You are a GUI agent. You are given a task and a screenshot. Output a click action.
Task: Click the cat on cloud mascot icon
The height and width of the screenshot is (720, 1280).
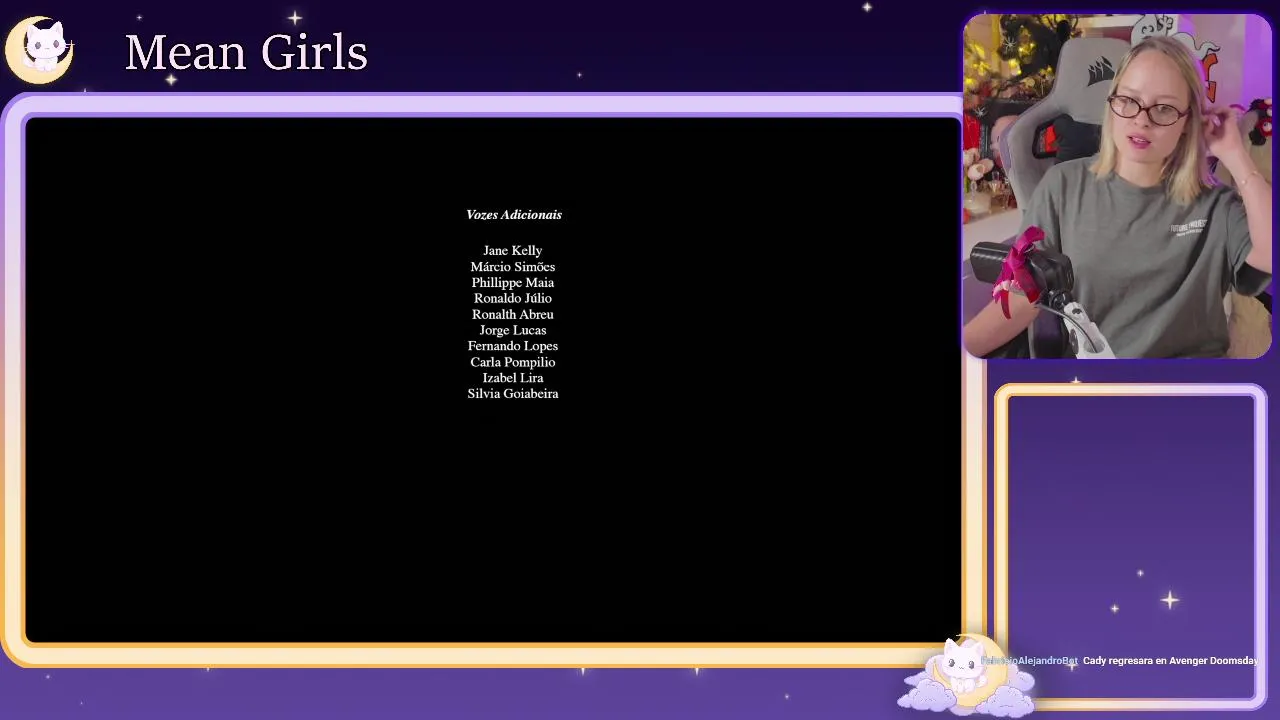pyautogui.click(x=965, y=675)
